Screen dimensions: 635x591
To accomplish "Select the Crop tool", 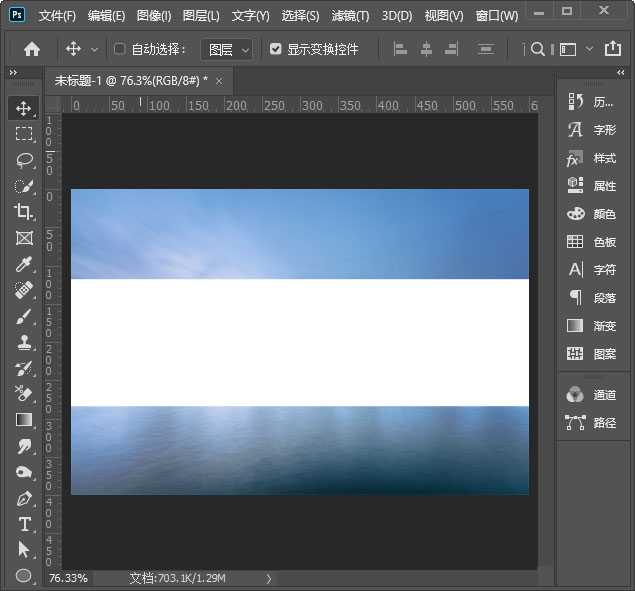I will (x=24, y=212).
